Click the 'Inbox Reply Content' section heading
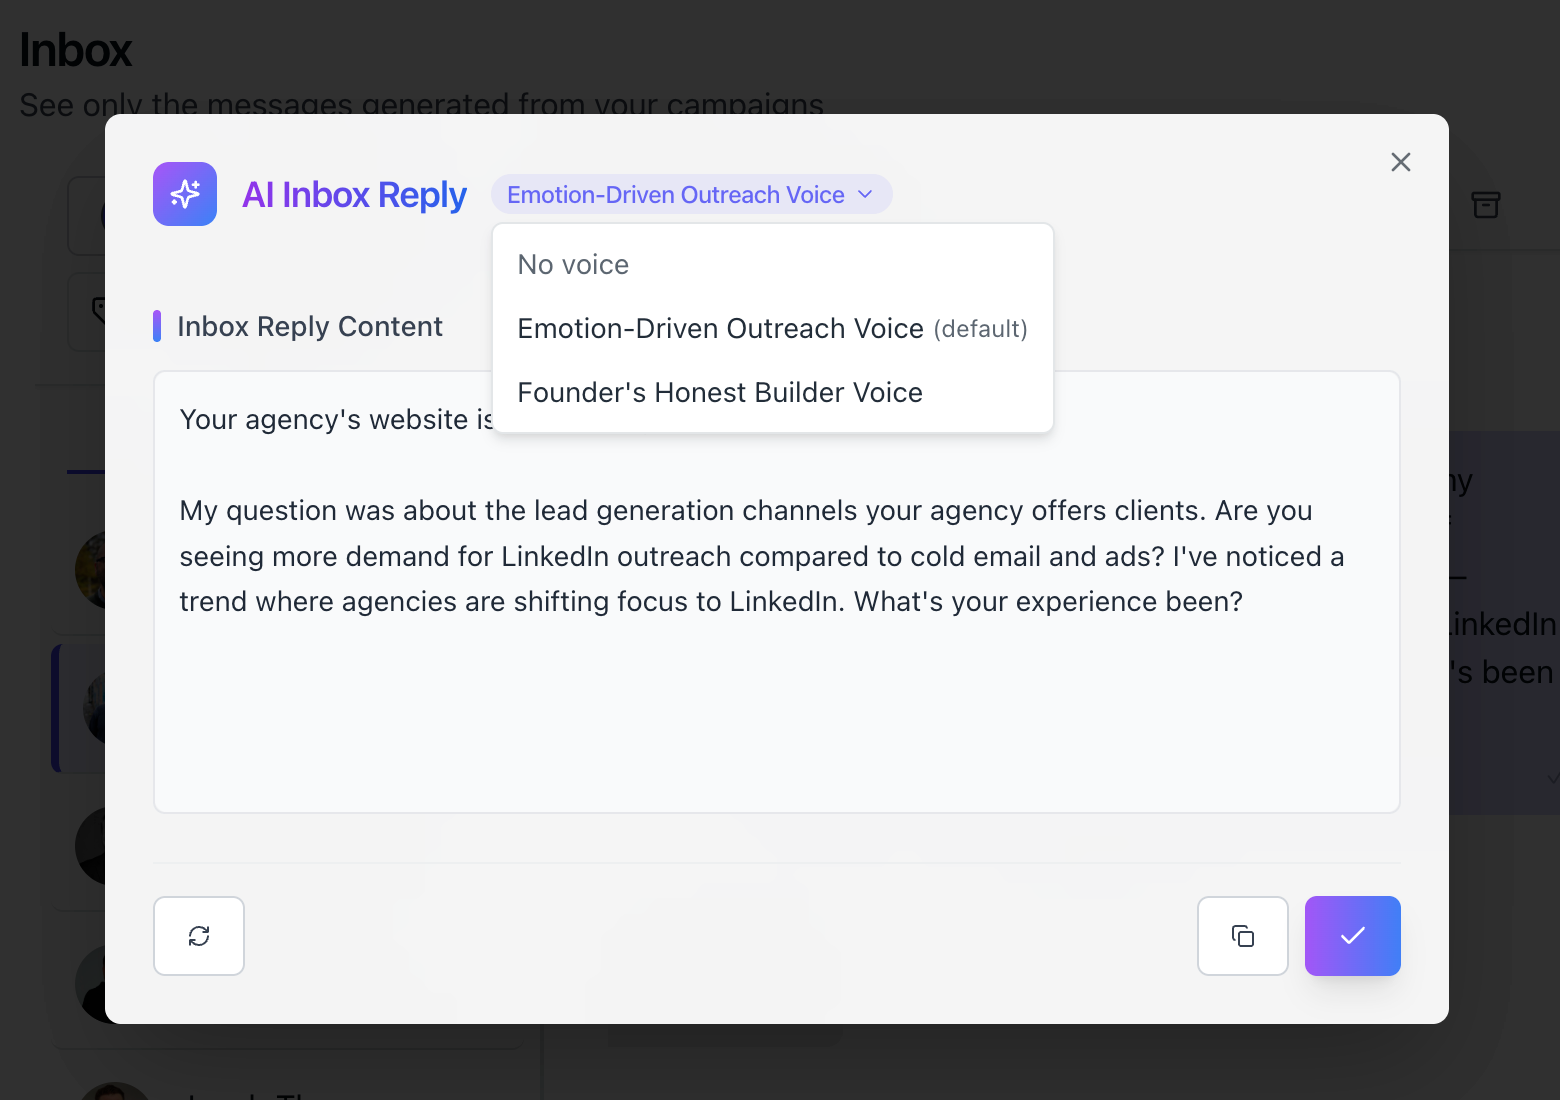 point(310,327)
